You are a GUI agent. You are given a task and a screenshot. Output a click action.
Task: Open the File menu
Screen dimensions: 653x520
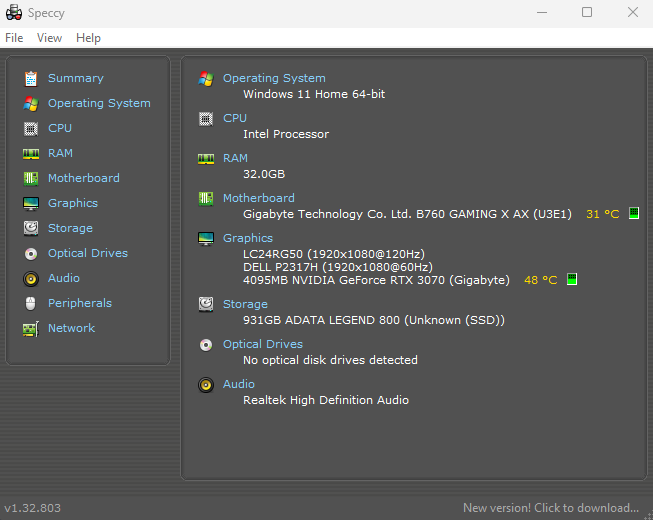[x=14, y=38]
